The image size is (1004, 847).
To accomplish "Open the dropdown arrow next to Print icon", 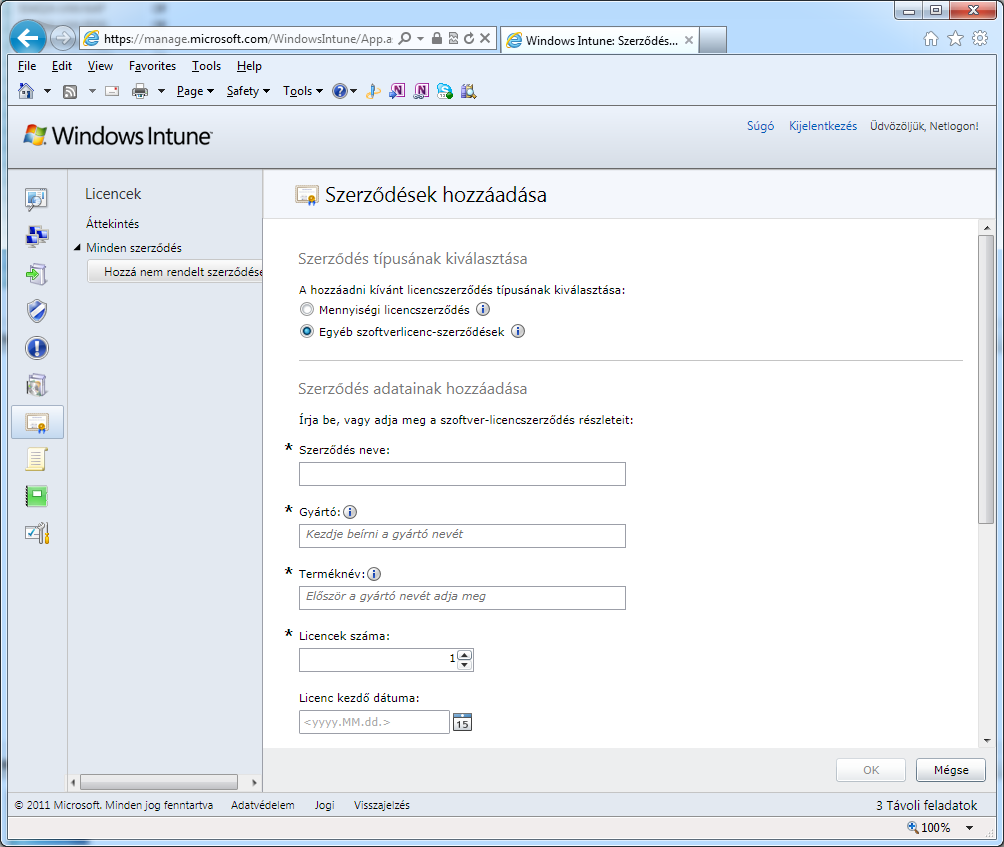I will [x=161, y=91].
